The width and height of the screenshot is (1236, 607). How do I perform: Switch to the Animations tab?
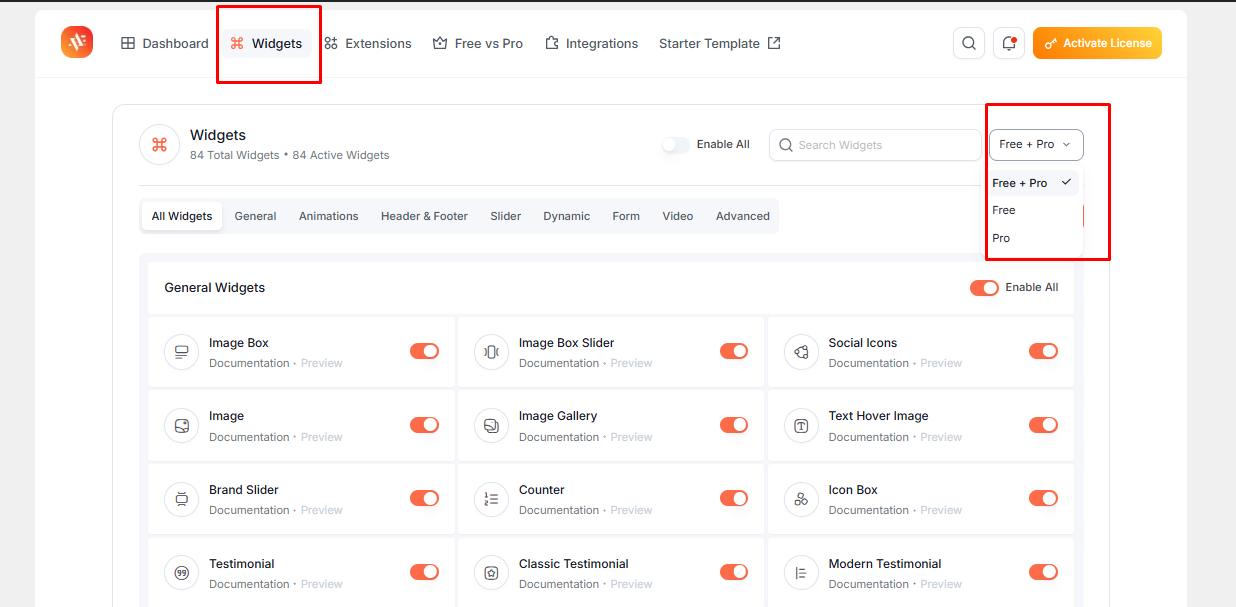pyautogui.click(x=329, y=216)
